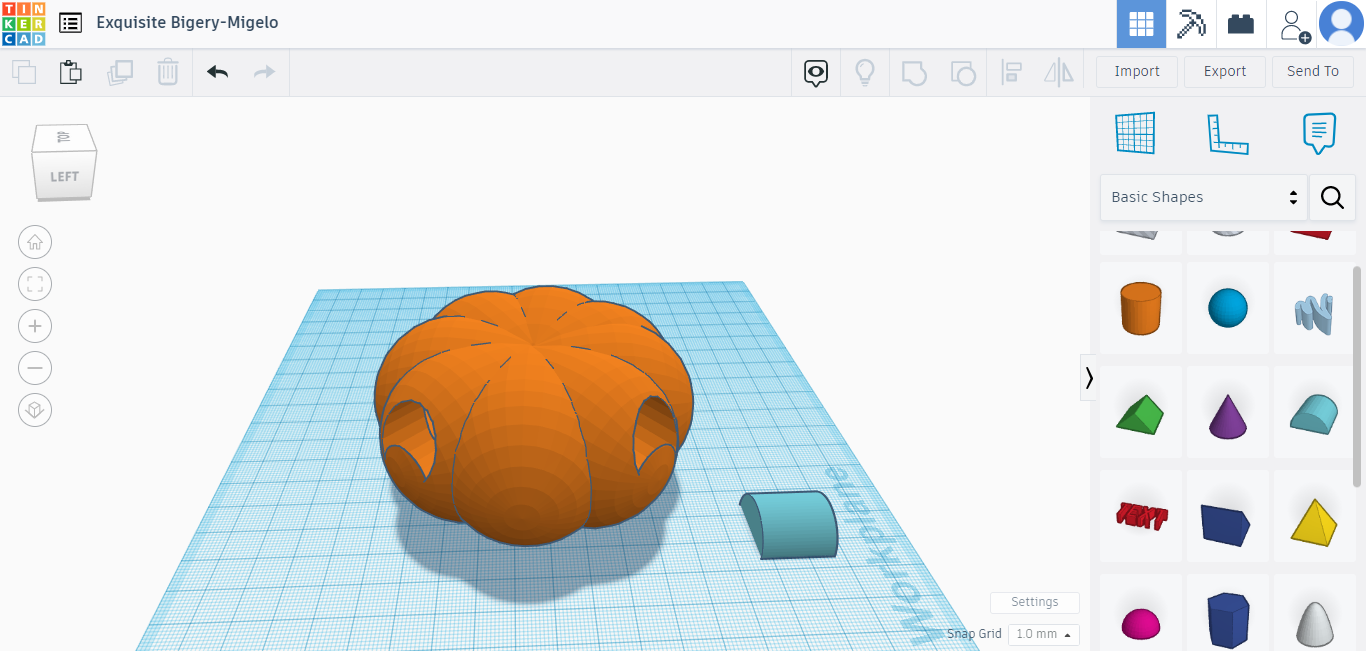The image size is (1366, 651).
Task: Open the Basic Shapes dropdown
Action: [x=1203, y=197]
